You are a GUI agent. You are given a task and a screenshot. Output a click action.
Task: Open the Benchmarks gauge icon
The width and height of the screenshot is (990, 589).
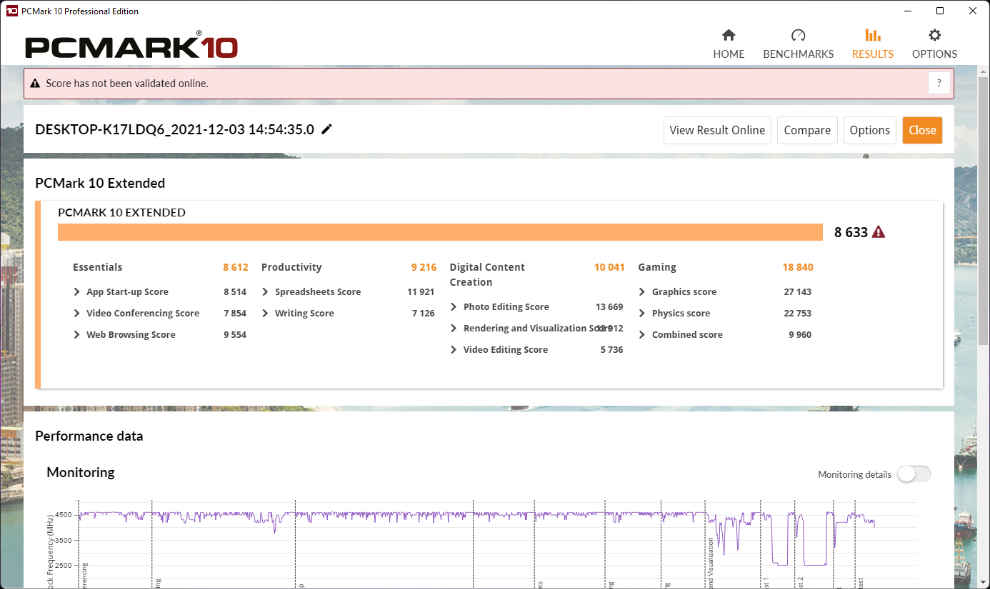[x=798, y=35]
